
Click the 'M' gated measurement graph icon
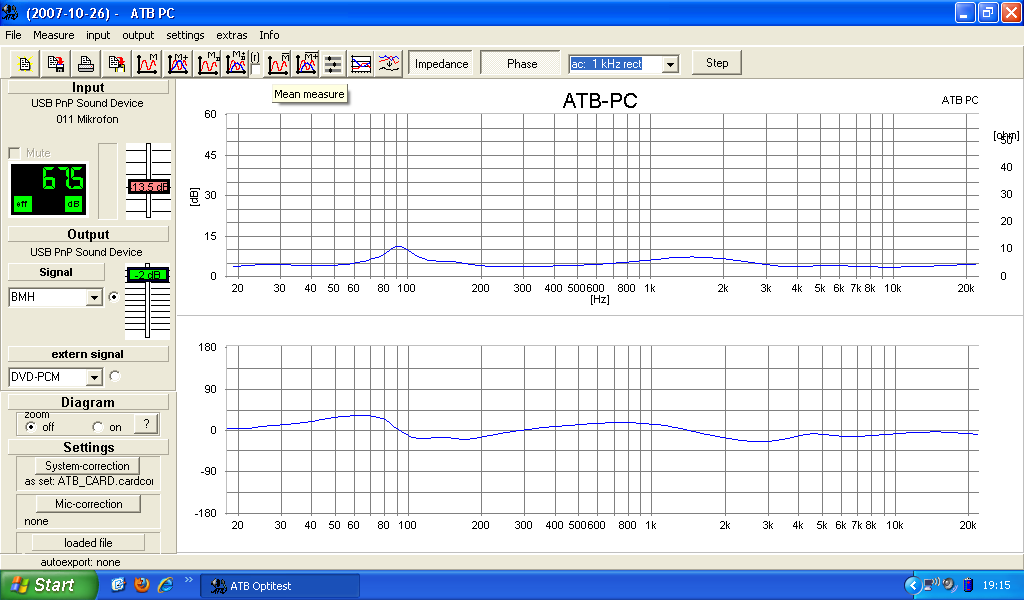[x=208, y=64]
